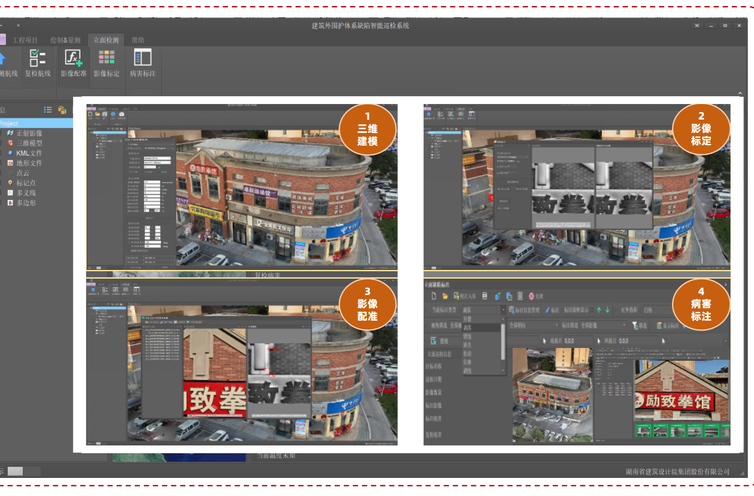Image resolution: width=754 pixels, height=496 pixels.
Task: Click open folder icon in 三维建模 screenshot
Action: click(x=97, y=114)
